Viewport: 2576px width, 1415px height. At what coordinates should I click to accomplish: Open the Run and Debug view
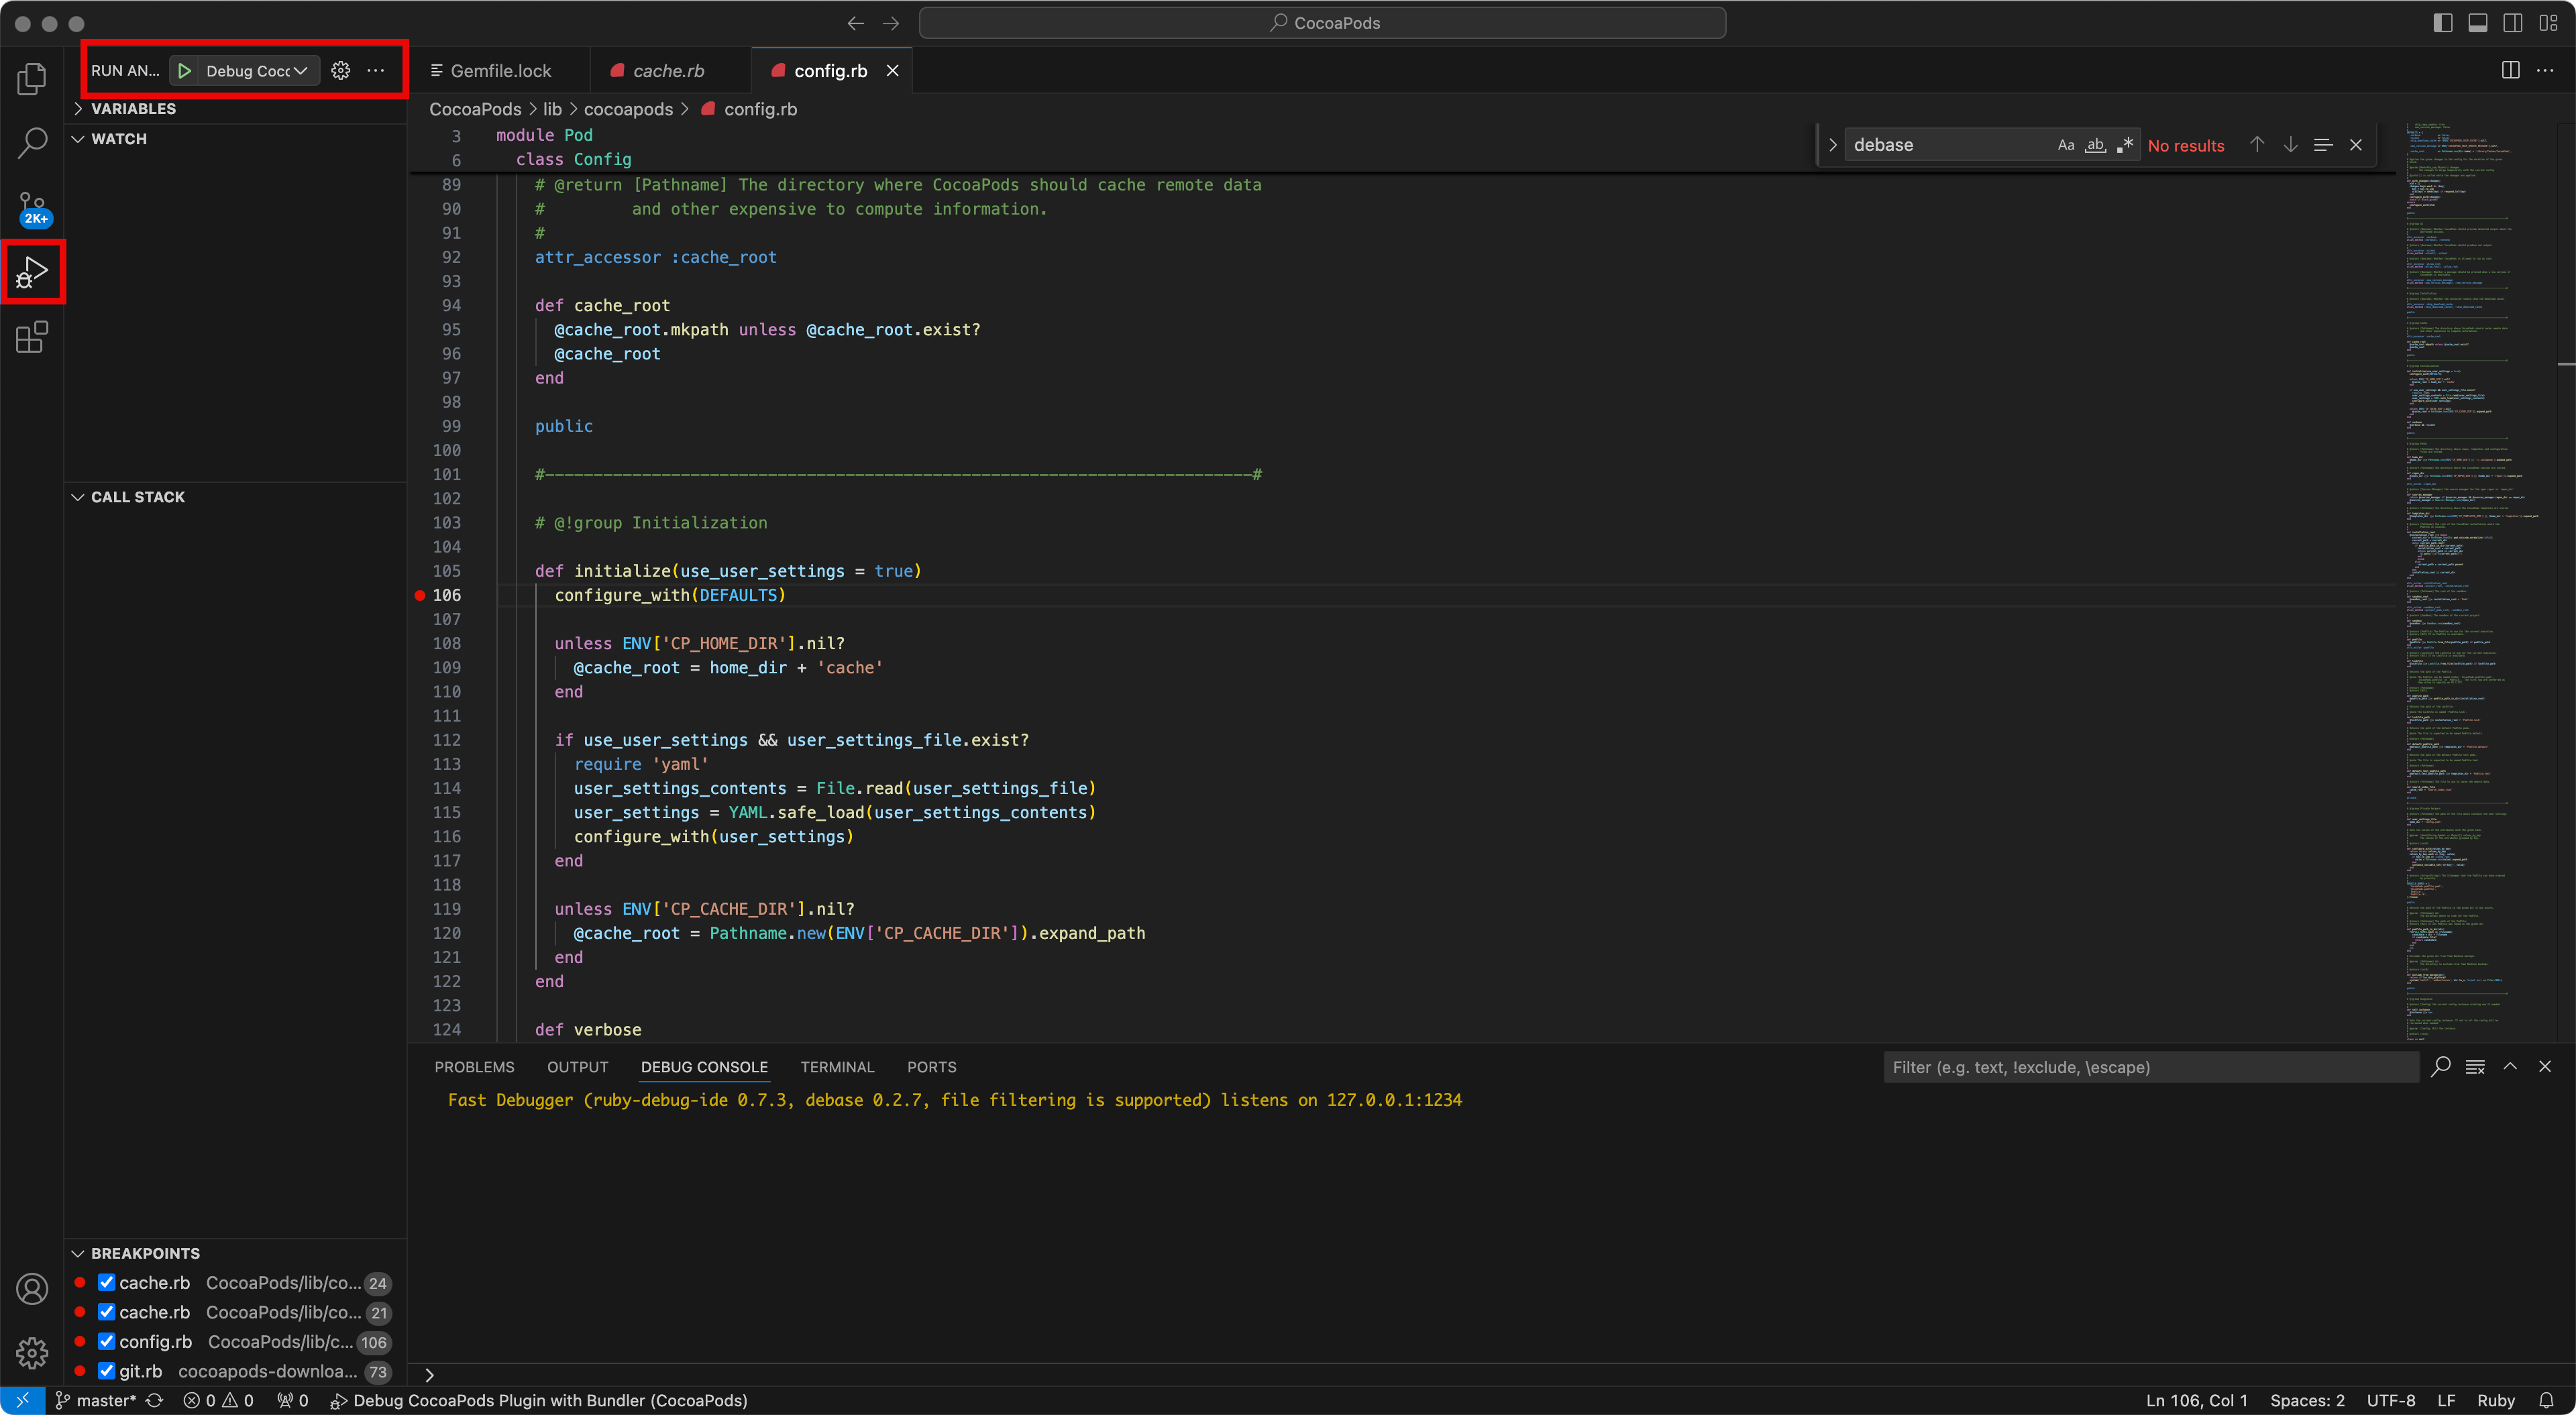click(32, 272)
